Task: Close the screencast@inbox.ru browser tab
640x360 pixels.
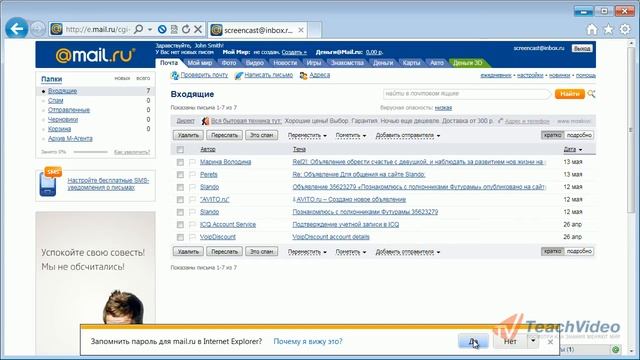Action: coord(301,30)
